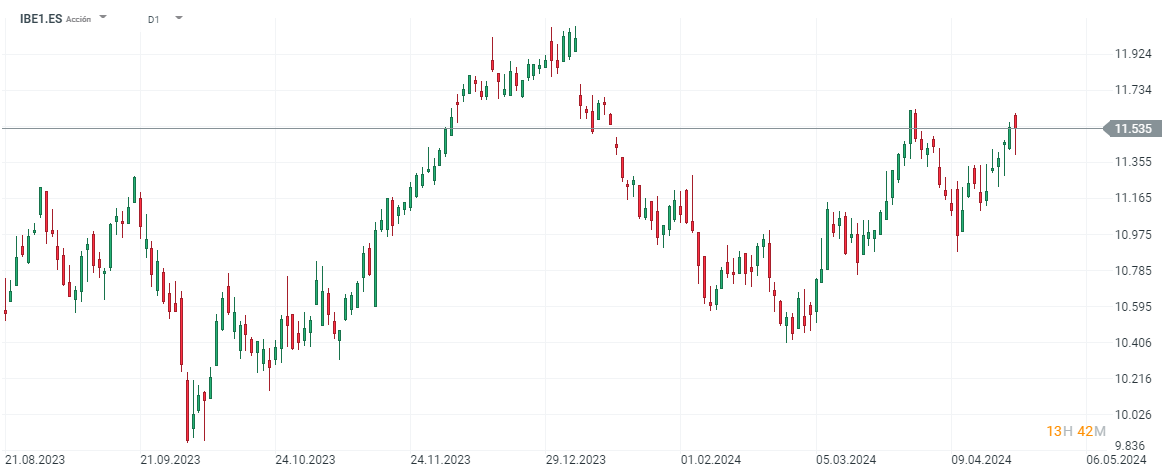This screenshot has height=476, width=1175.
Task: Select the 05.03.2024 date label
Action: pyautogui.click(x=846, y=459)
